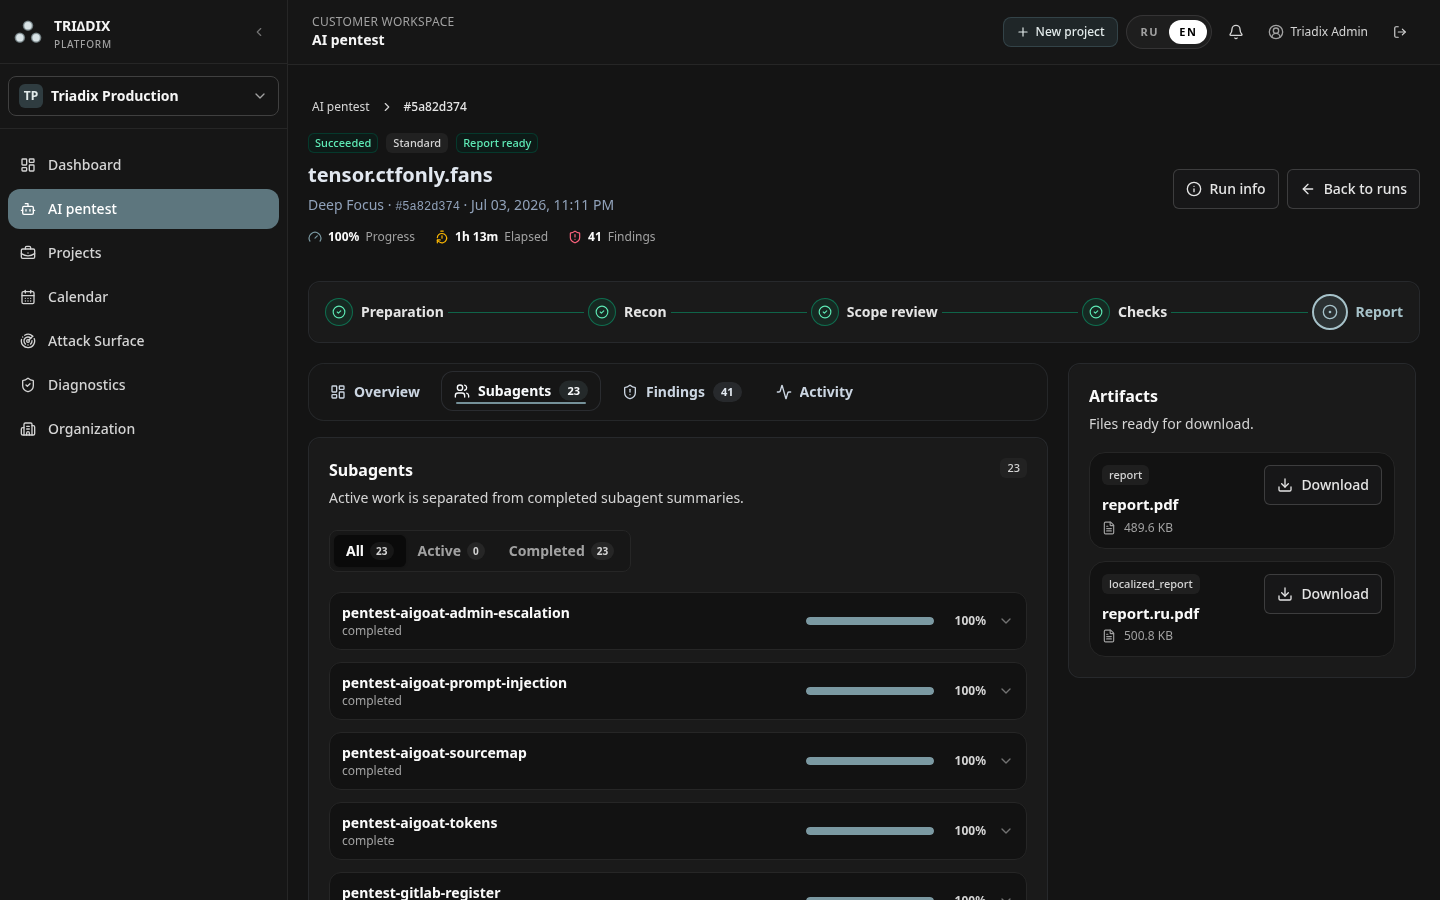The height and width of the screenshot is (900, 1440).
Task: Open notifications bell
Action: 1236,32
